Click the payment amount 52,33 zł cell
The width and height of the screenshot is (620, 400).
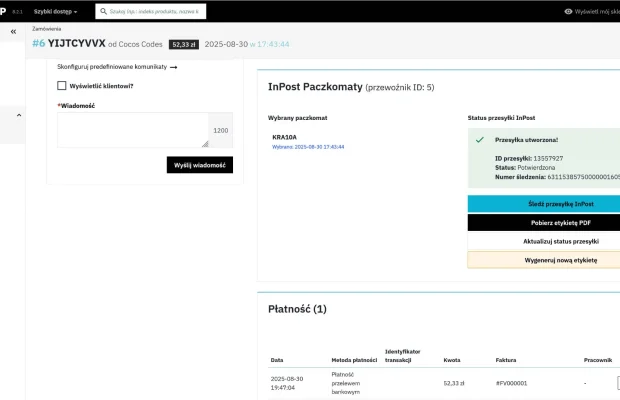coord(454,383)
